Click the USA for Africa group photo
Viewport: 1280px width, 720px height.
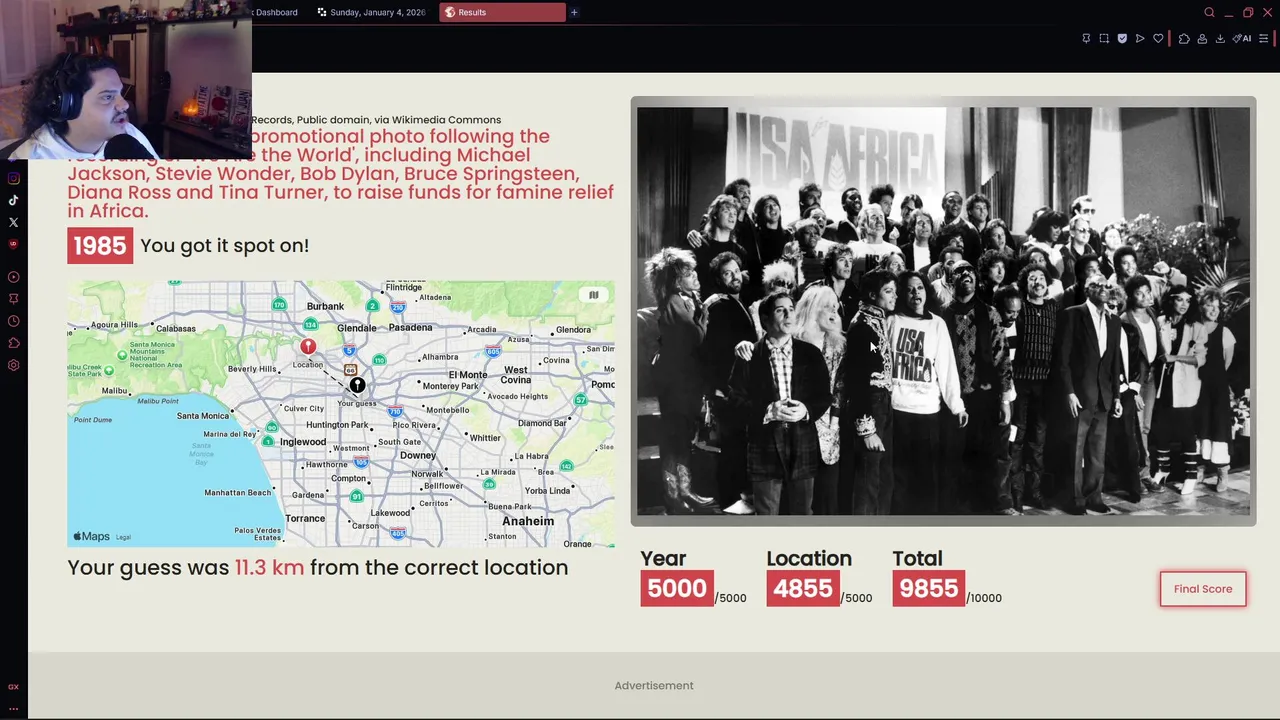(943, 311)
